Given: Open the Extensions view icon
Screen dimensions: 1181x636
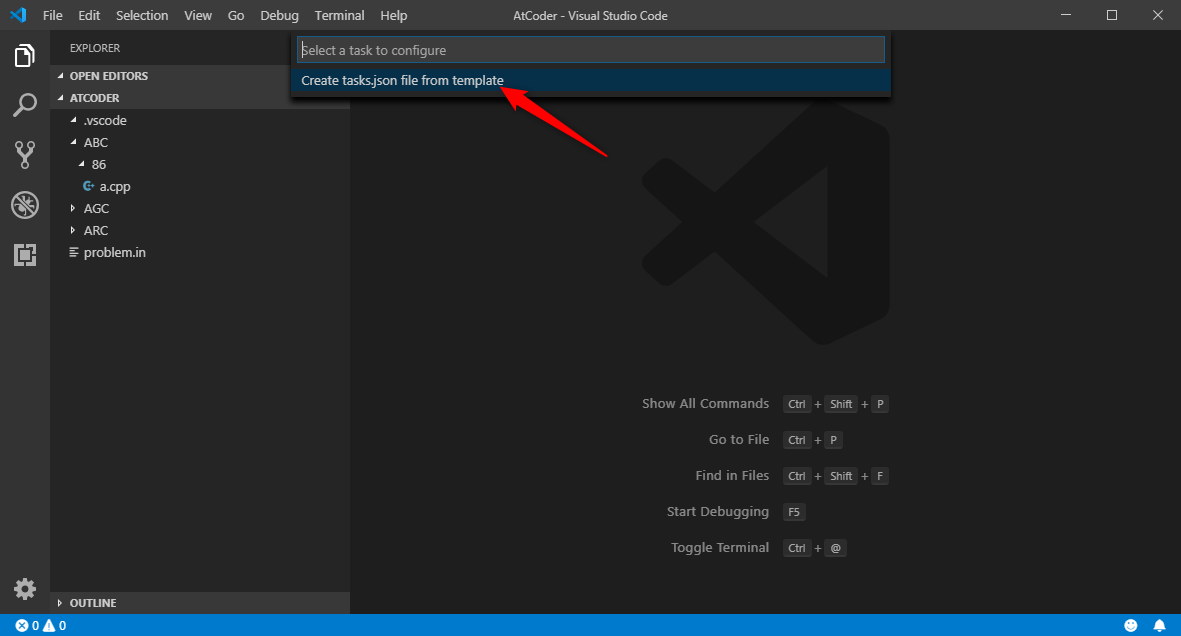Looking at the screenshot, I should 24,255.
